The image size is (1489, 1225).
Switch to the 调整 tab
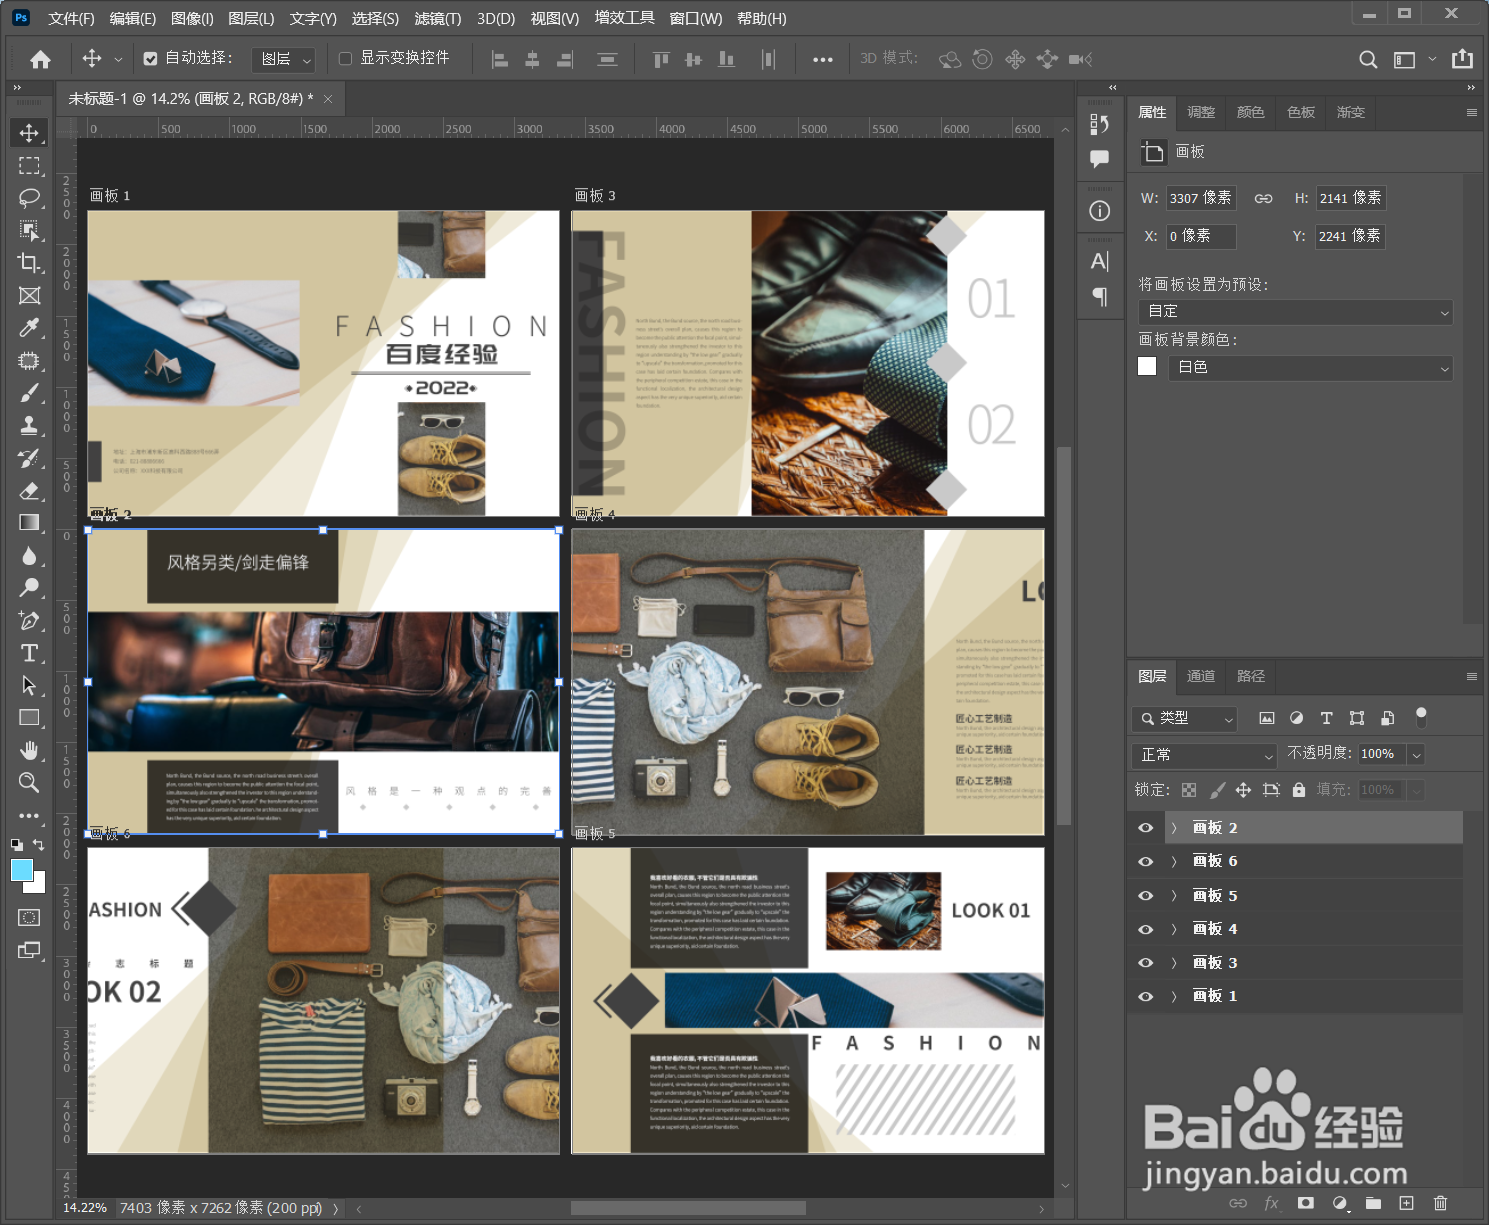point(1200,112)
